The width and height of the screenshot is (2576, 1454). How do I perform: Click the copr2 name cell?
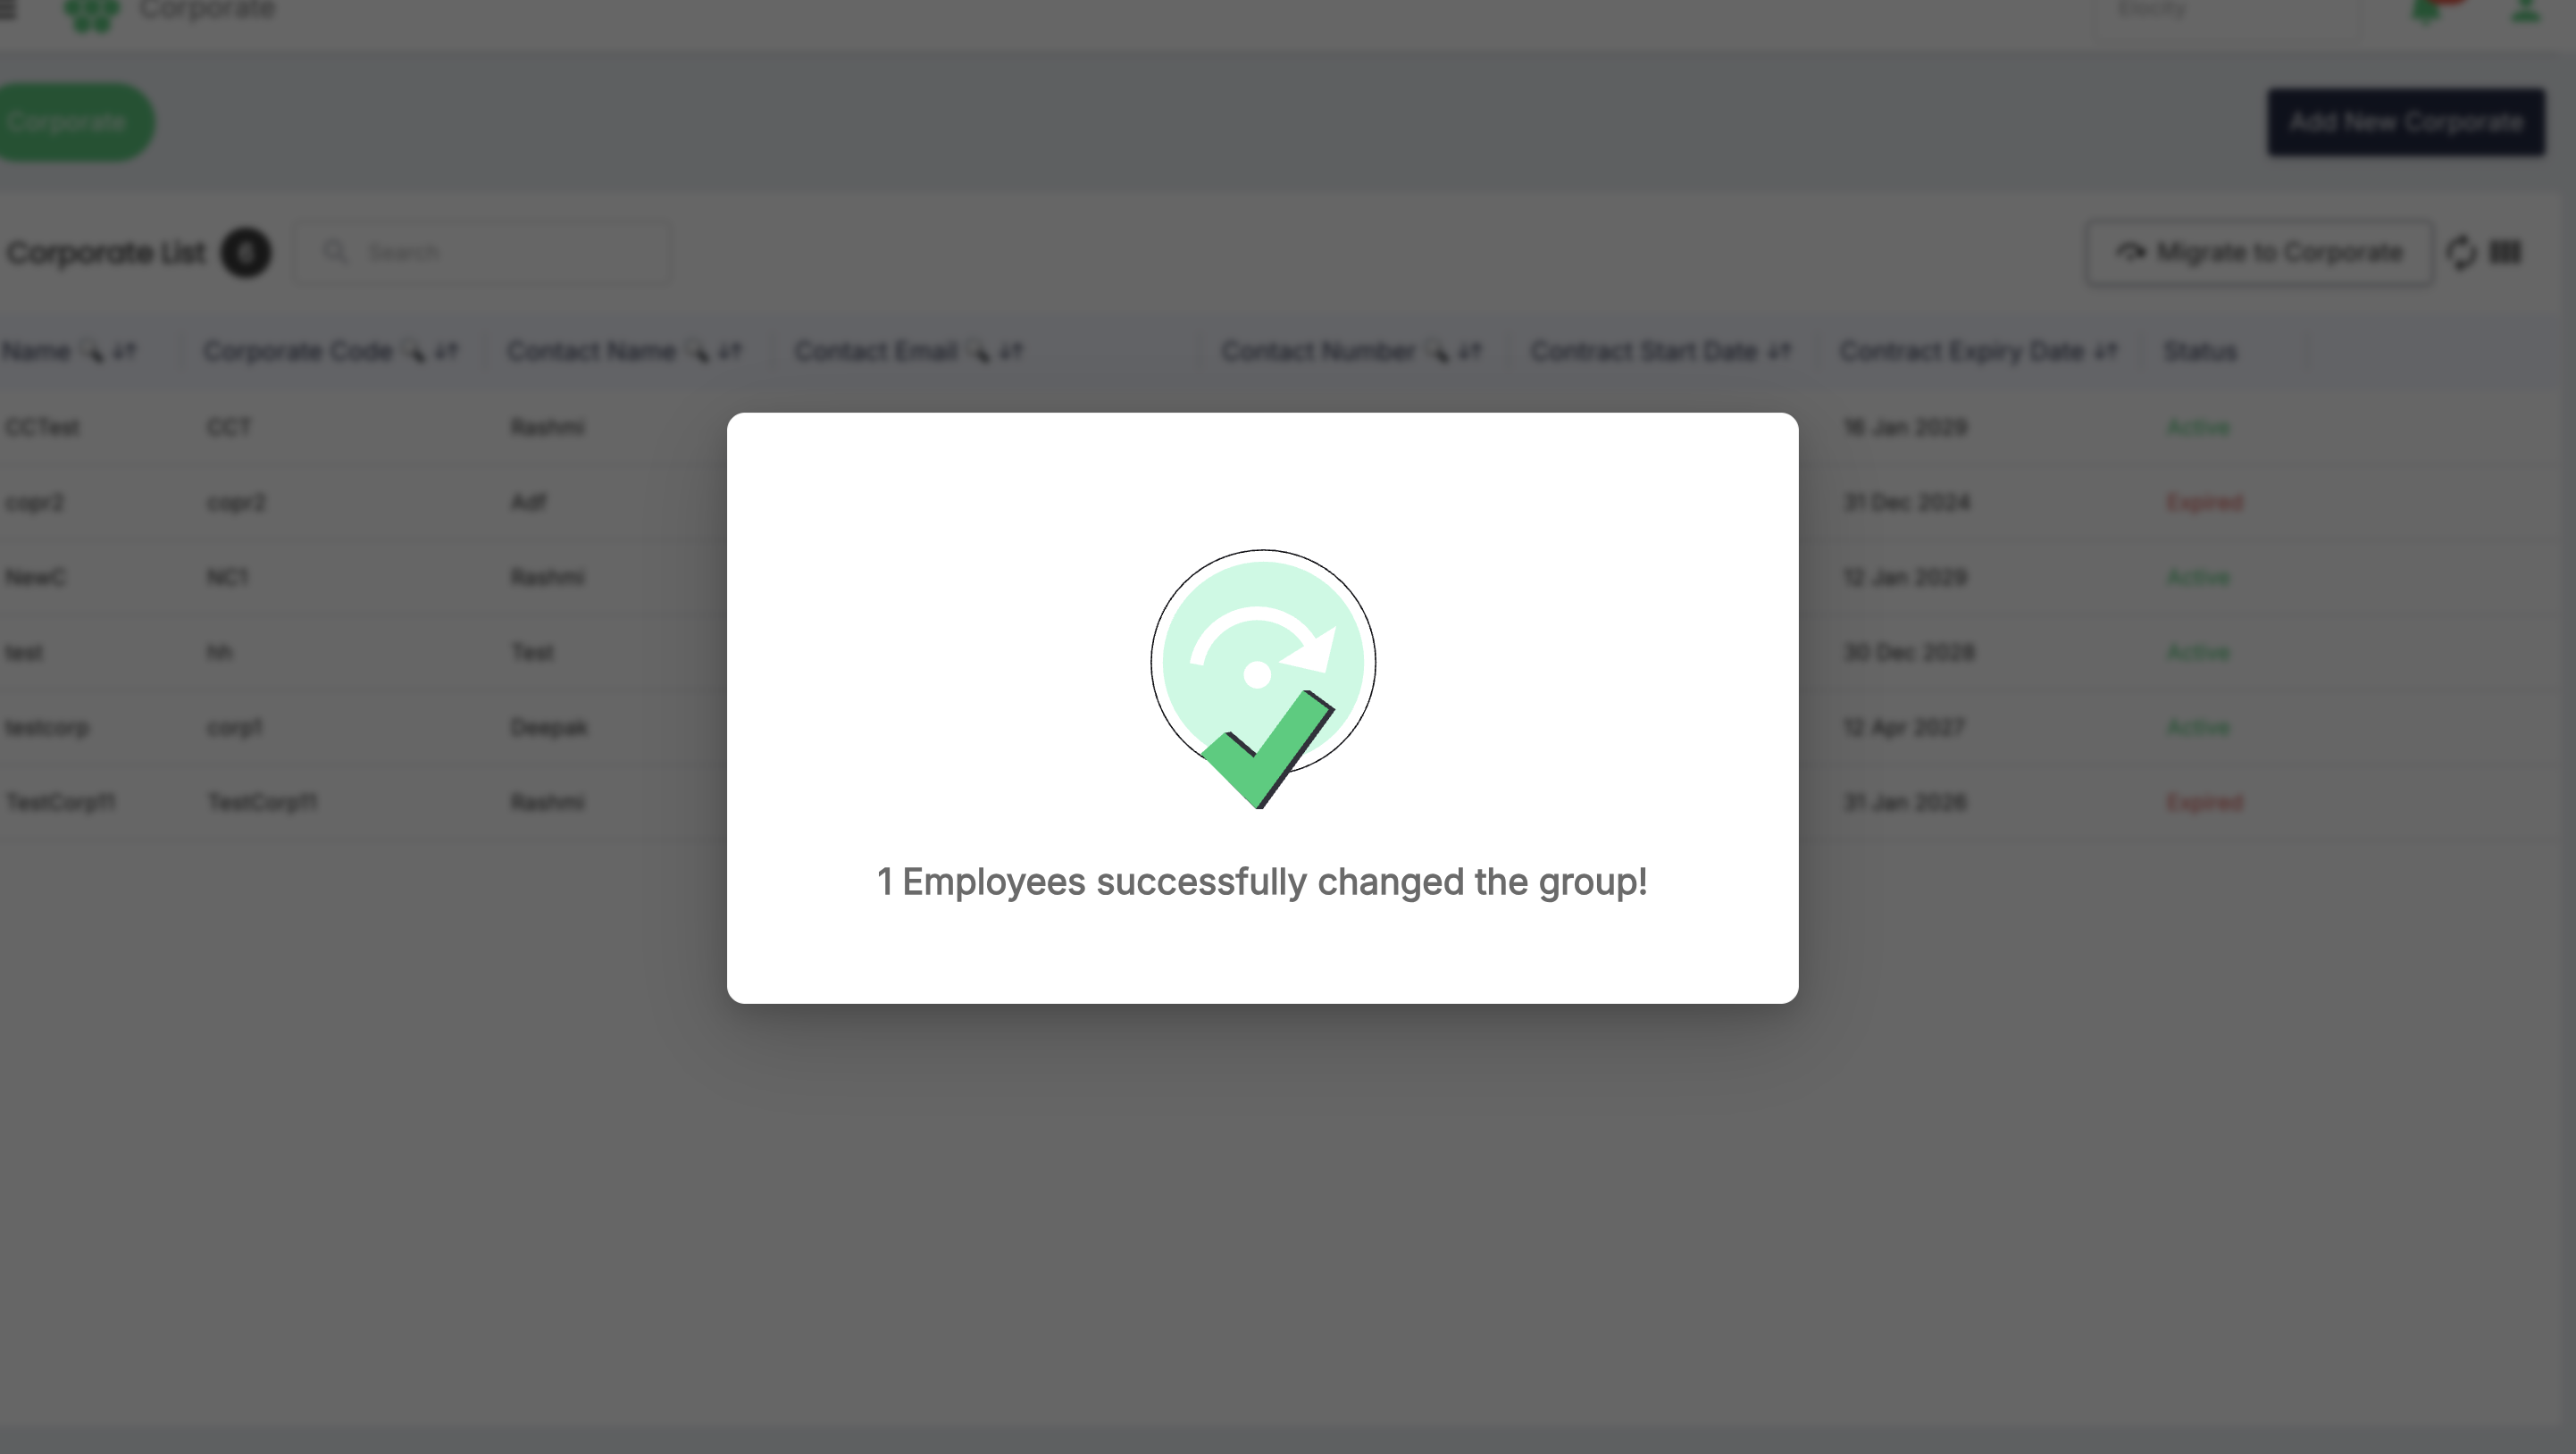coord(35,502)
